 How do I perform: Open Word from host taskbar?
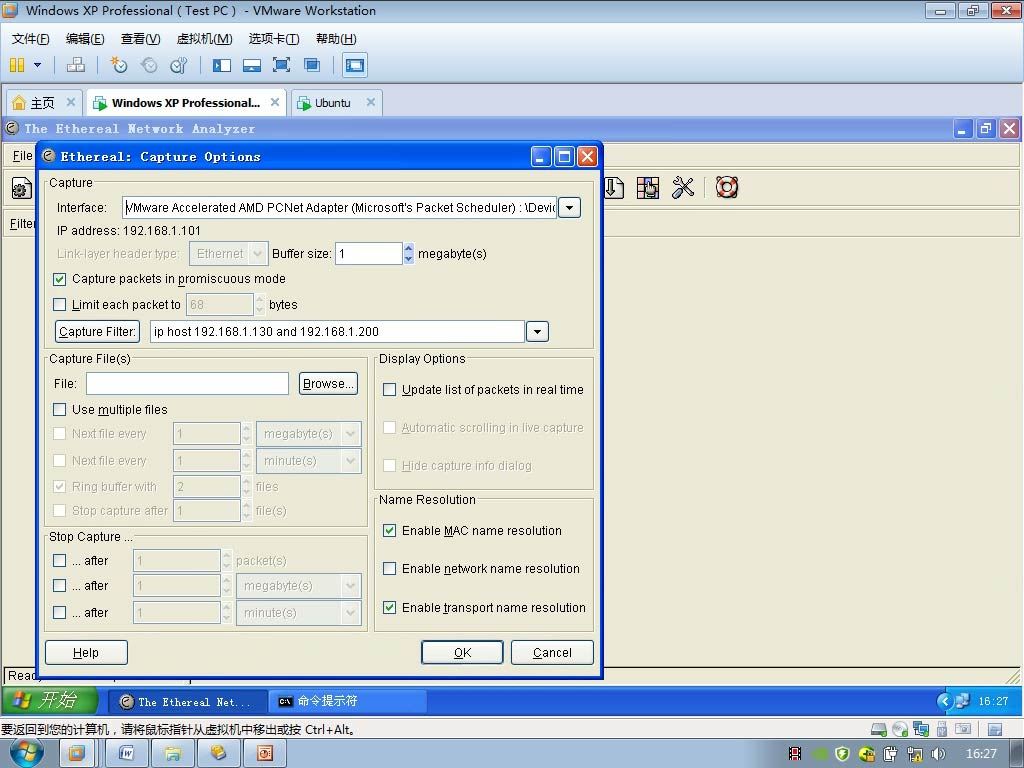click(x=126, y=754)
